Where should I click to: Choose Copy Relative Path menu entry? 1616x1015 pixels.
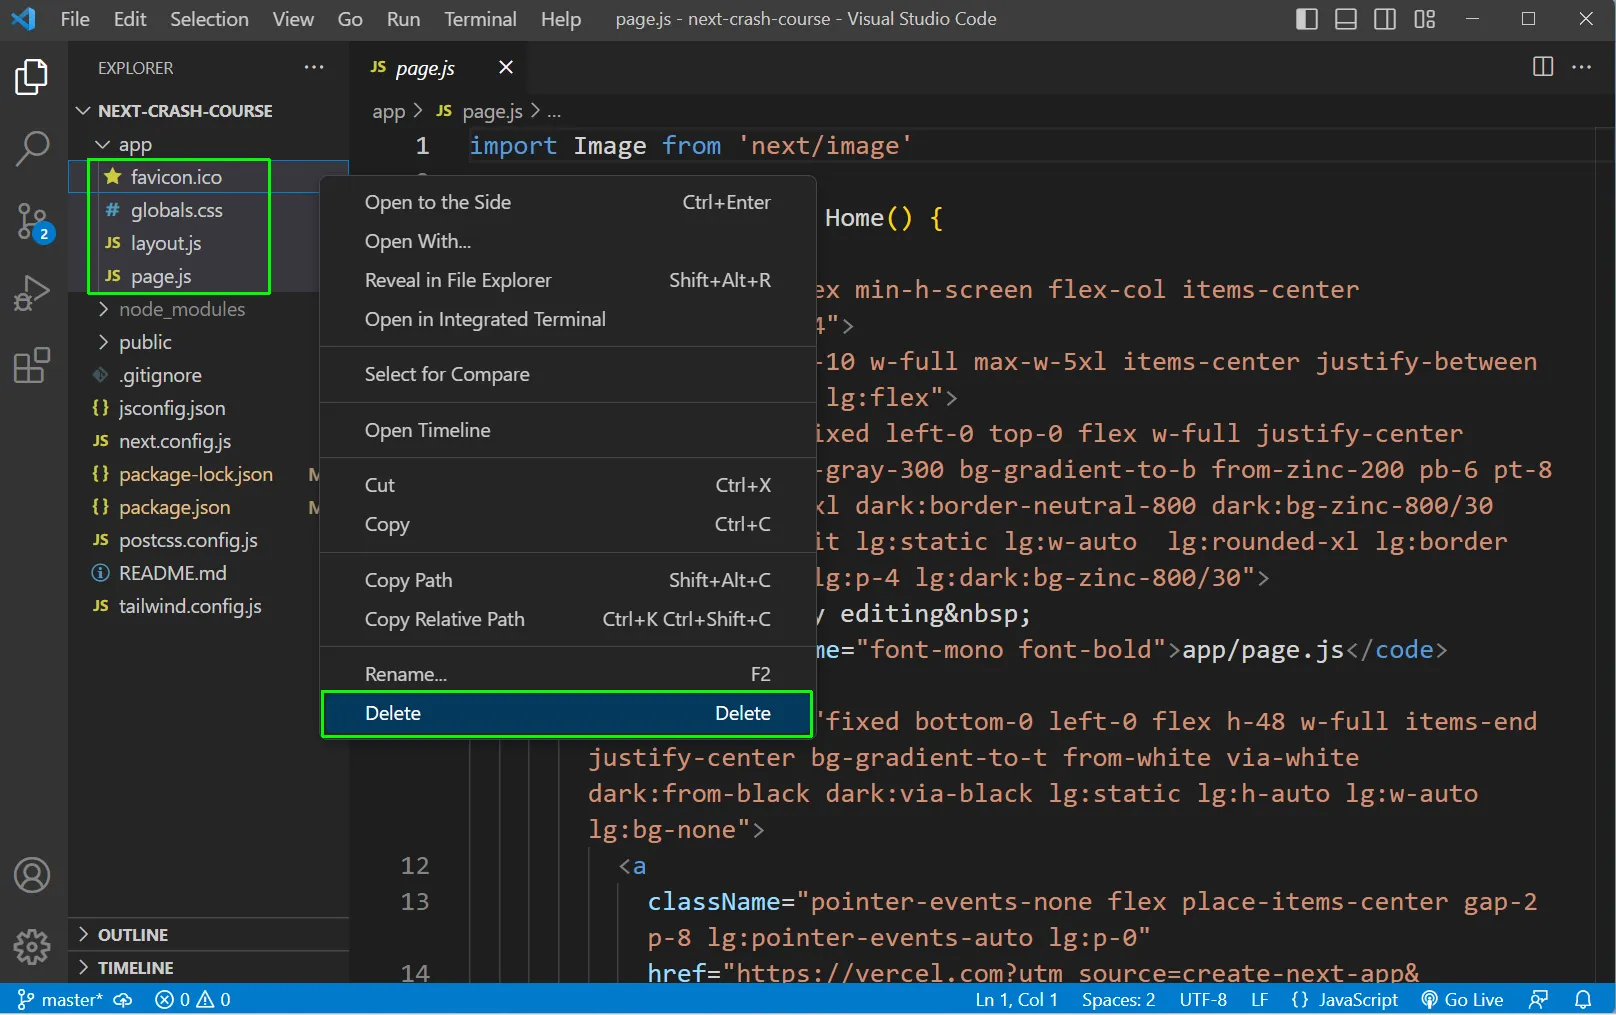tap(568, 619)
